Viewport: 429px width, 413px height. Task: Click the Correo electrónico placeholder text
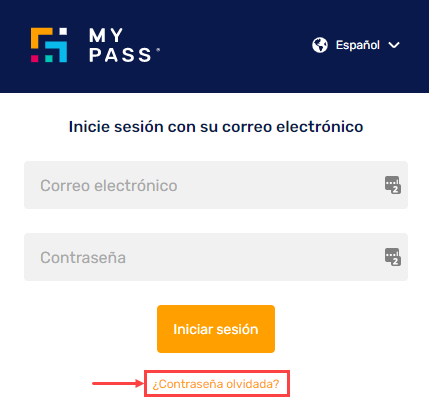pyautogui.click(x=109, y=186)
